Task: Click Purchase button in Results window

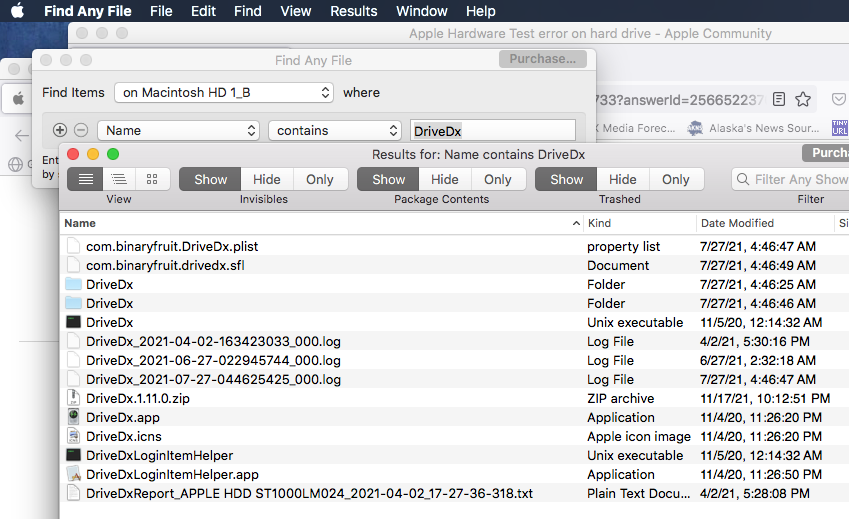Action: click(x=825, y=153)
